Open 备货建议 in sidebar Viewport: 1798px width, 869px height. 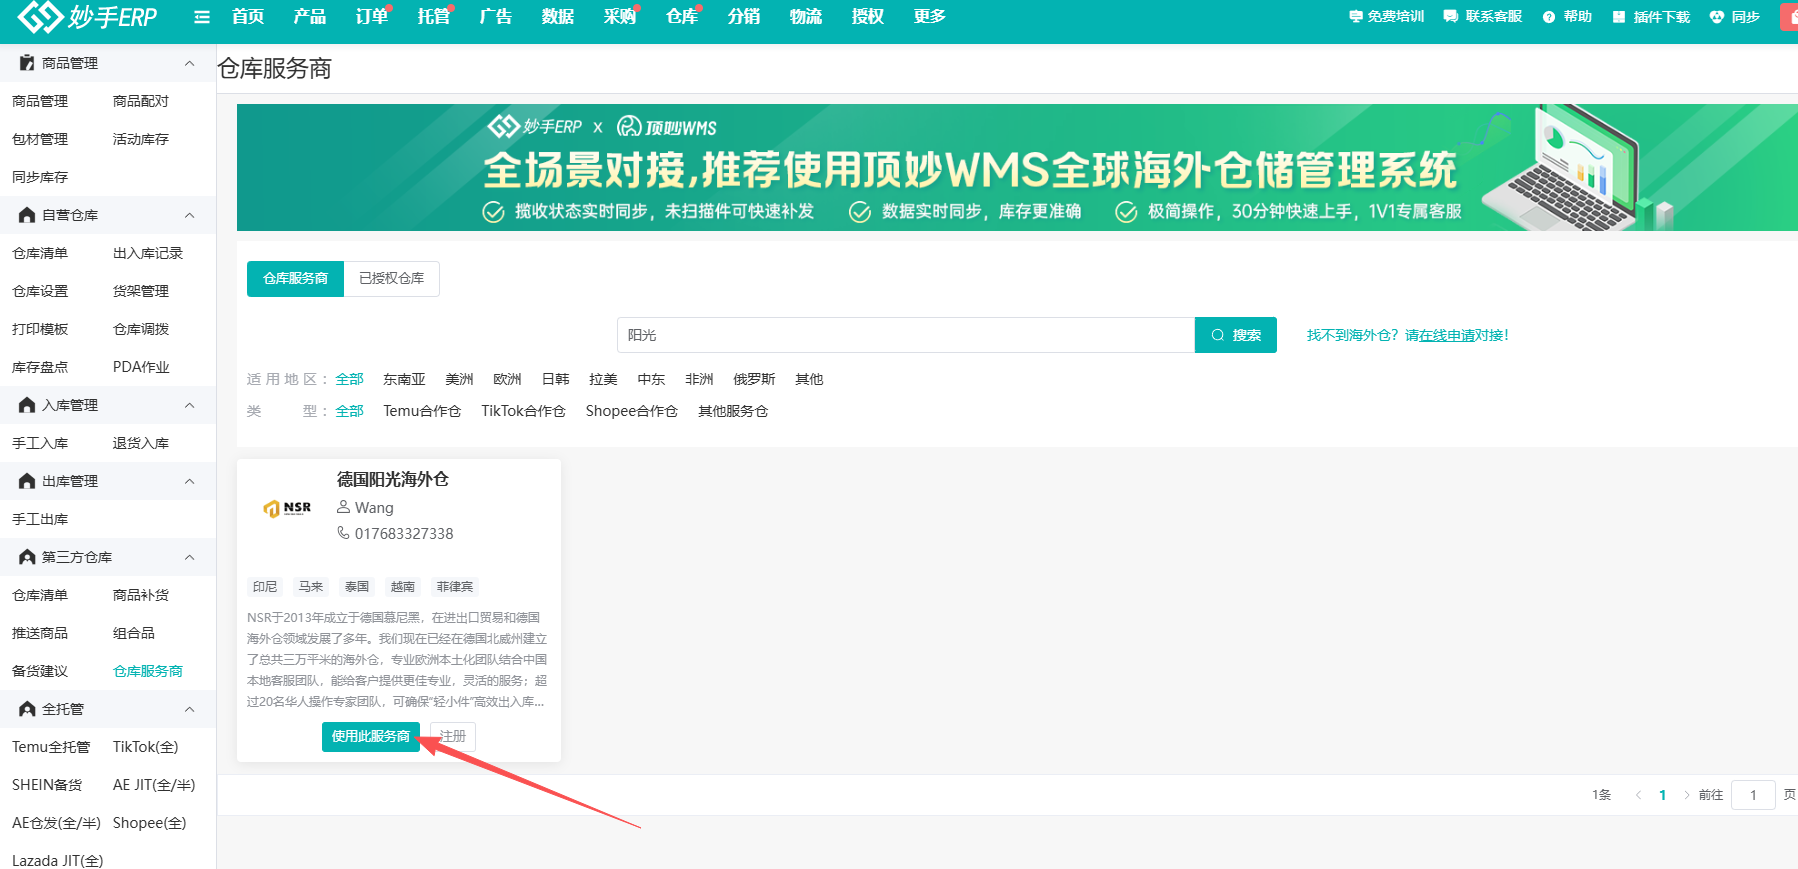[40, 671]
